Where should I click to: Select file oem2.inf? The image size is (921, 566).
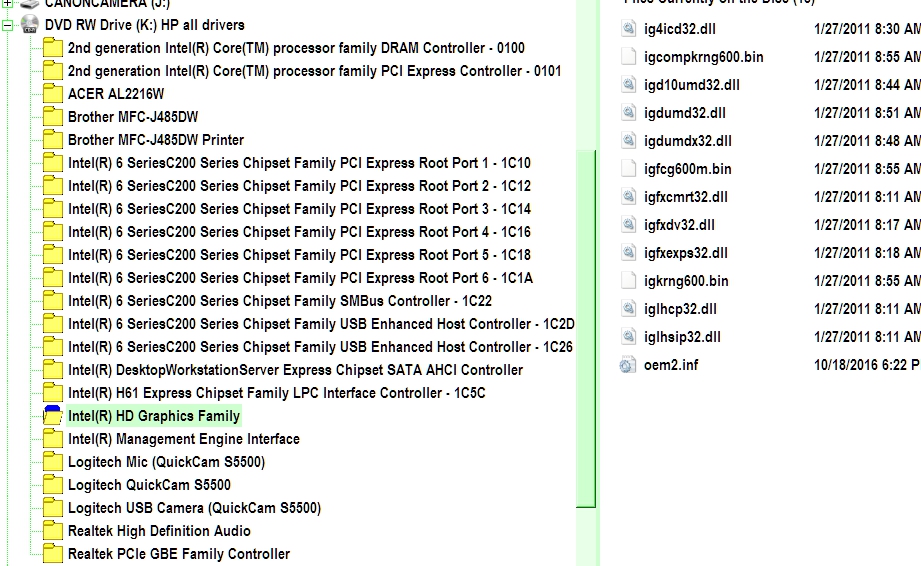(671, 365)
